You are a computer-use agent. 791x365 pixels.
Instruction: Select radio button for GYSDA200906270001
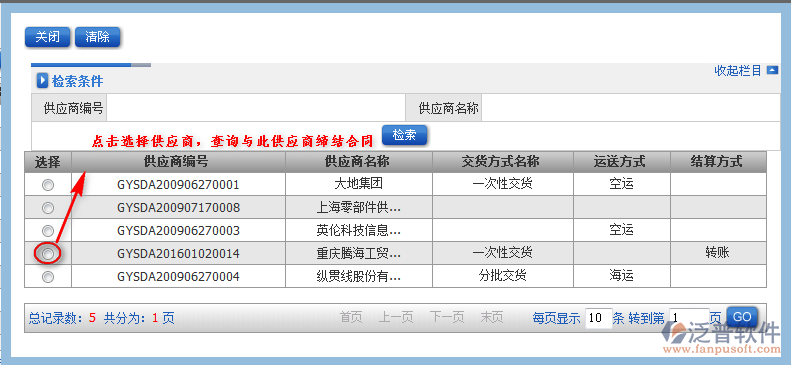coord(47,185)
